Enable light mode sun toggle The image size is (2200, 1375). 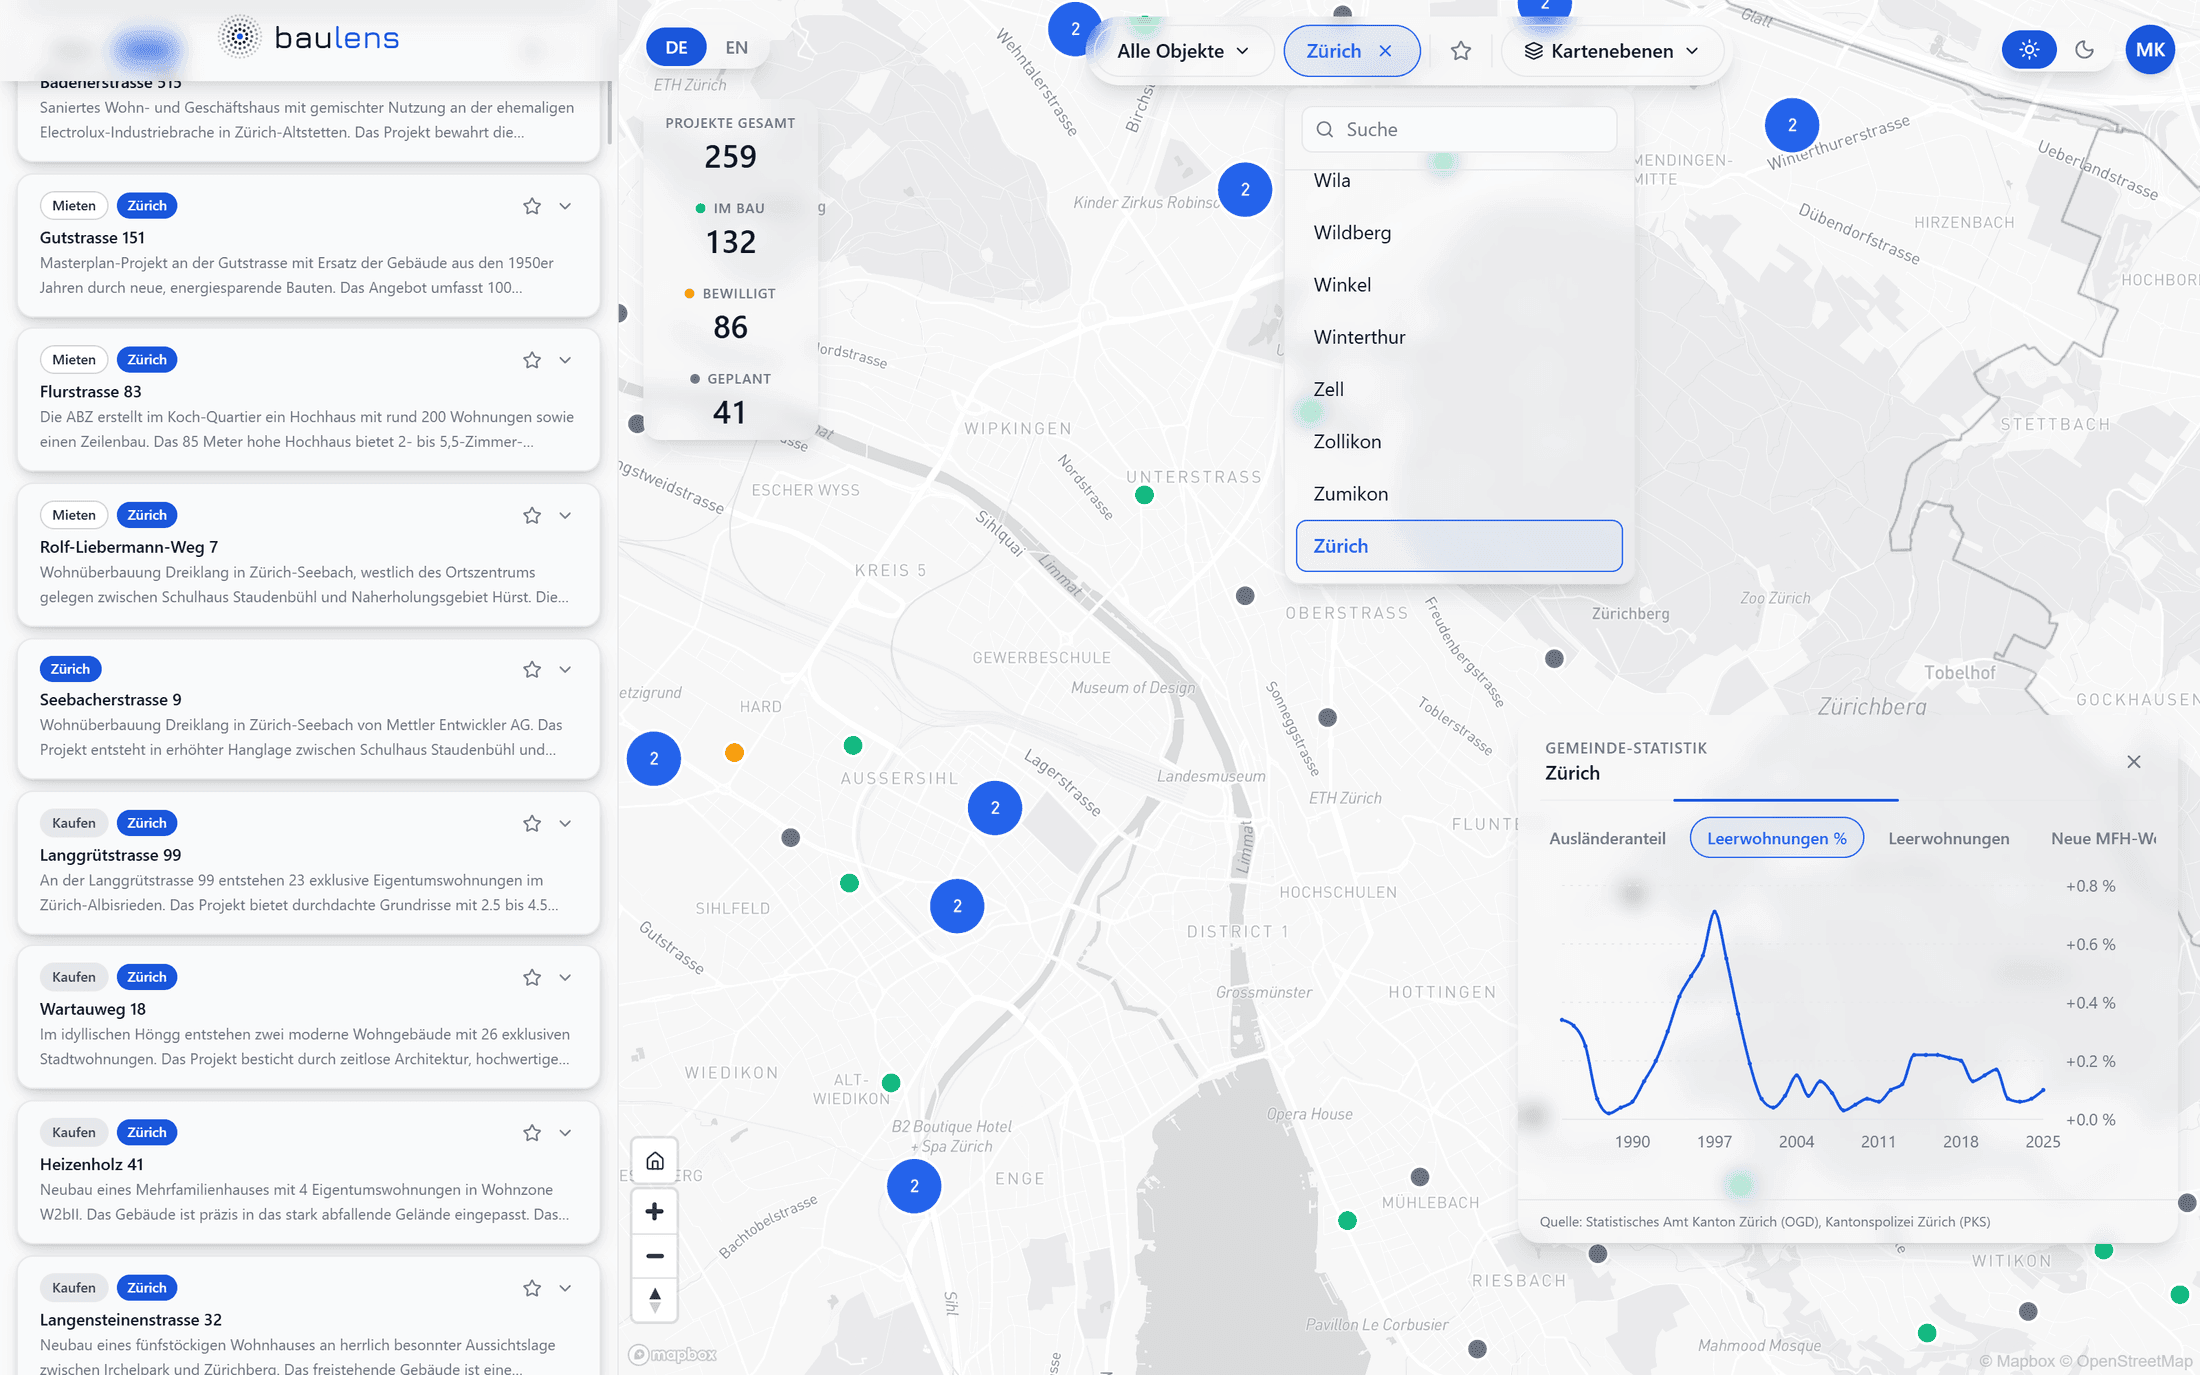coord(2029,50)
